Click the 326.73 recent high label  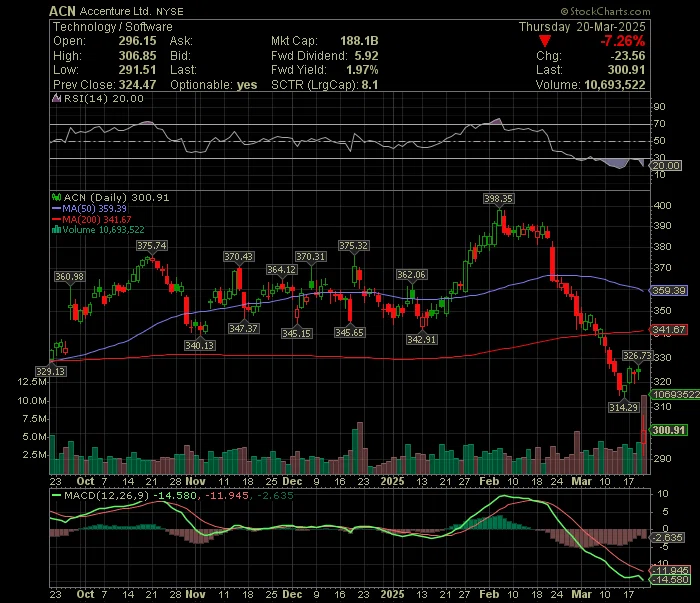coord(637,356)
